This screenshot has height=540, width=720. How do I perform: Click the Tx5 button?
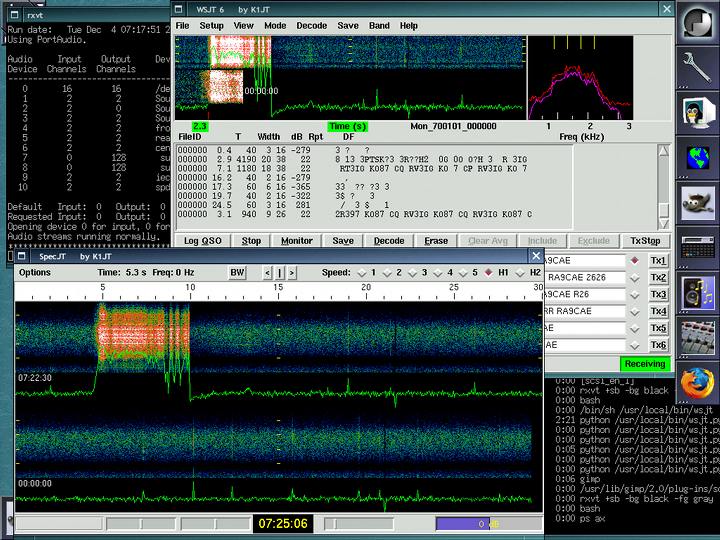click(x=658, y=329)
